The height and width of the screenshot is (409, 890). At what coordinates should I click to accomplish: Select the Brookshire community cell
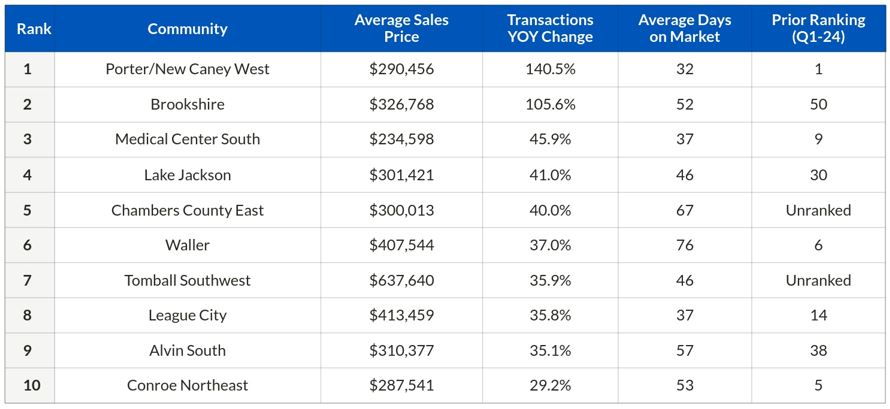[x=187, y=104]
